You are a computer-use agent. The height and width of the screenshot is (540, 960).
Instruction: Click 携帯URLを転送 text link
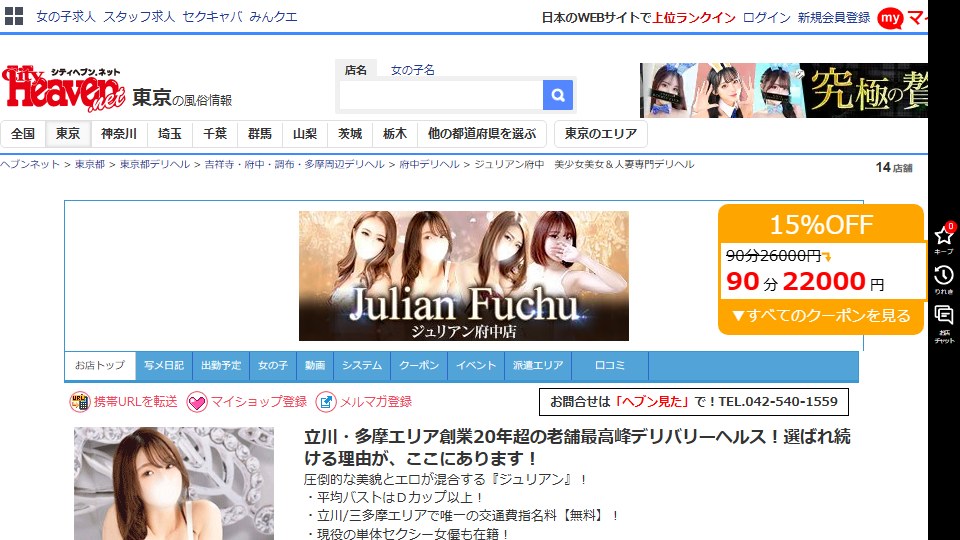click(135, 402)
